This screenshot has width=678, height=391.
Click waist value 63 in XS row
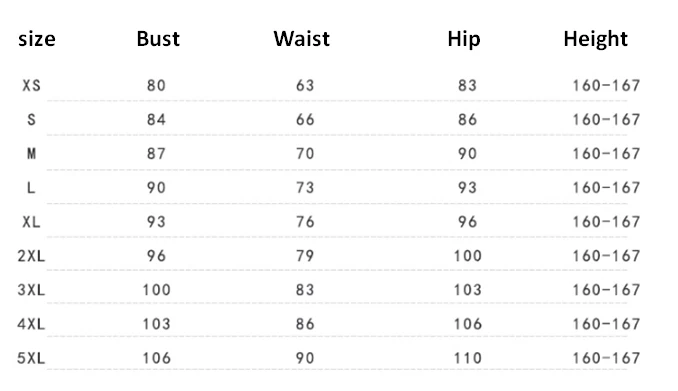[x=305, y=86]
